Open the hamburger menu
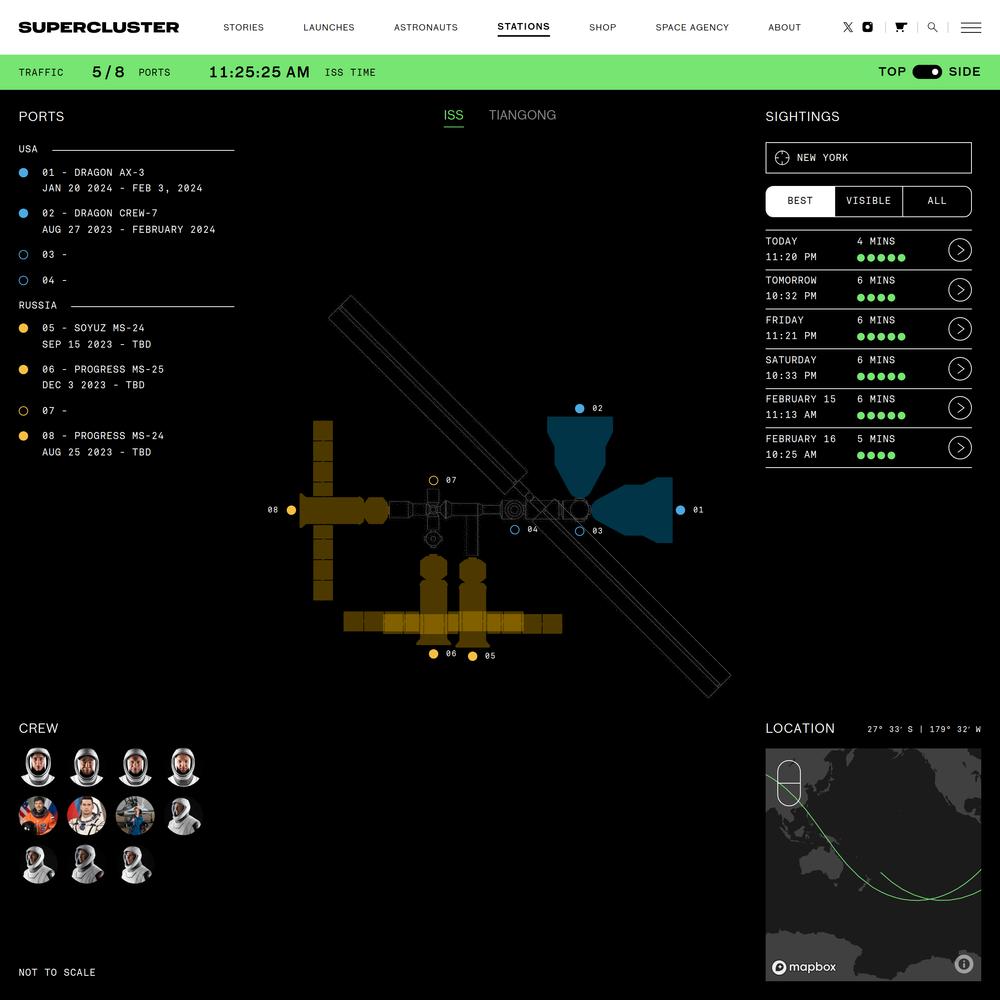The image size is (1000, 1000). (971, 27)
